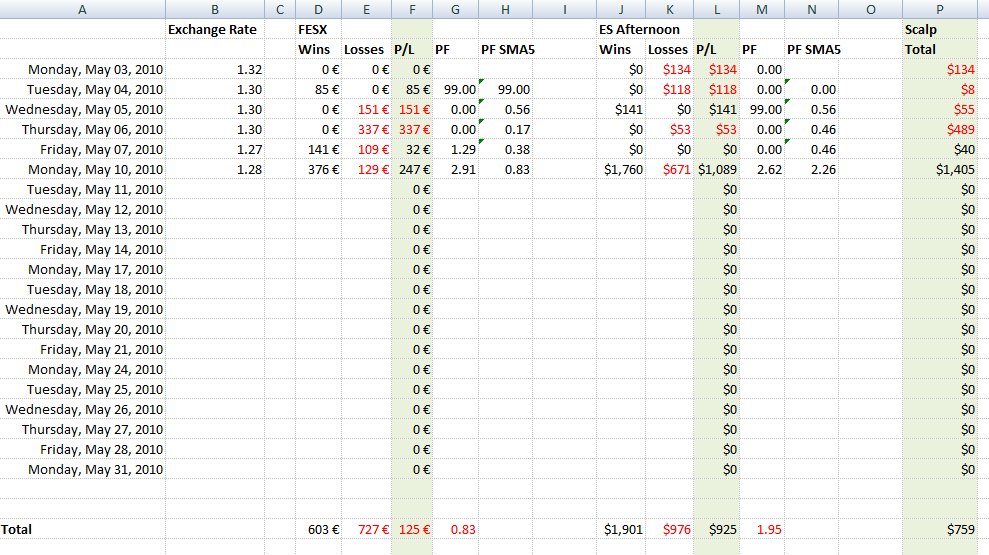Click ES wins $1,760 cell
Image resolution: width=989 pixels, height=555 pixels.
point(621,169)
